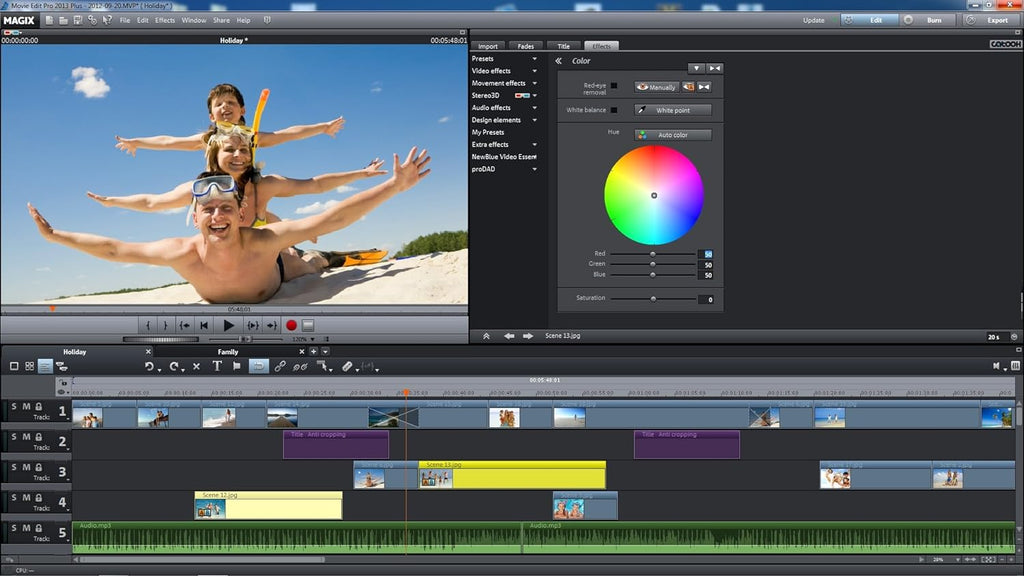The height and width of the screenshot is (576, 1024).
Task: Lock track 4 with padlock icon
Action: click(39, 498)
